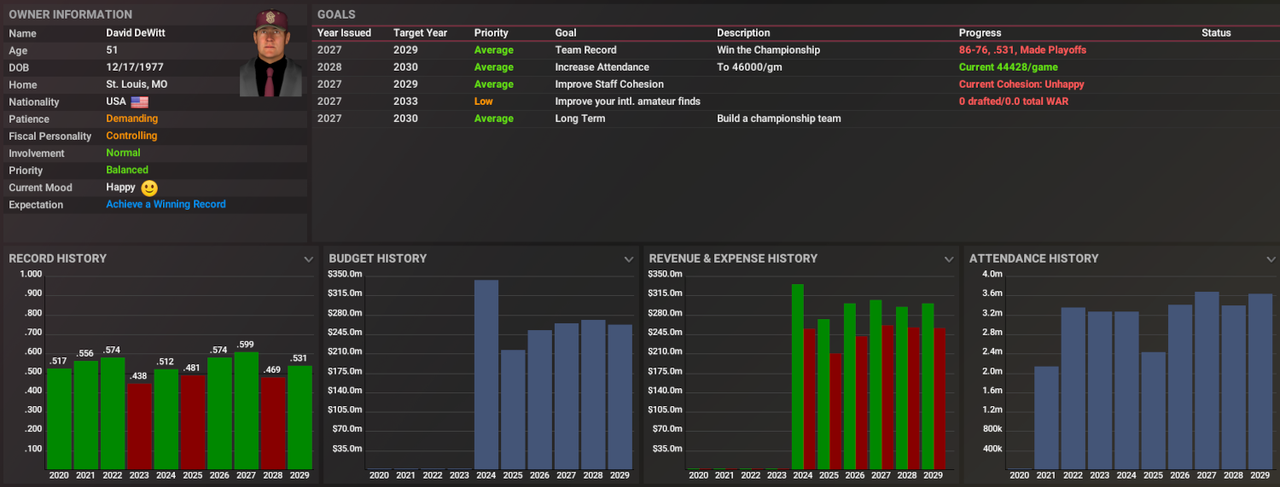Screen dimensions: 1280x487
Task: Click the 12/17/1977 date of birth
Action: click(x=134, y=68)
